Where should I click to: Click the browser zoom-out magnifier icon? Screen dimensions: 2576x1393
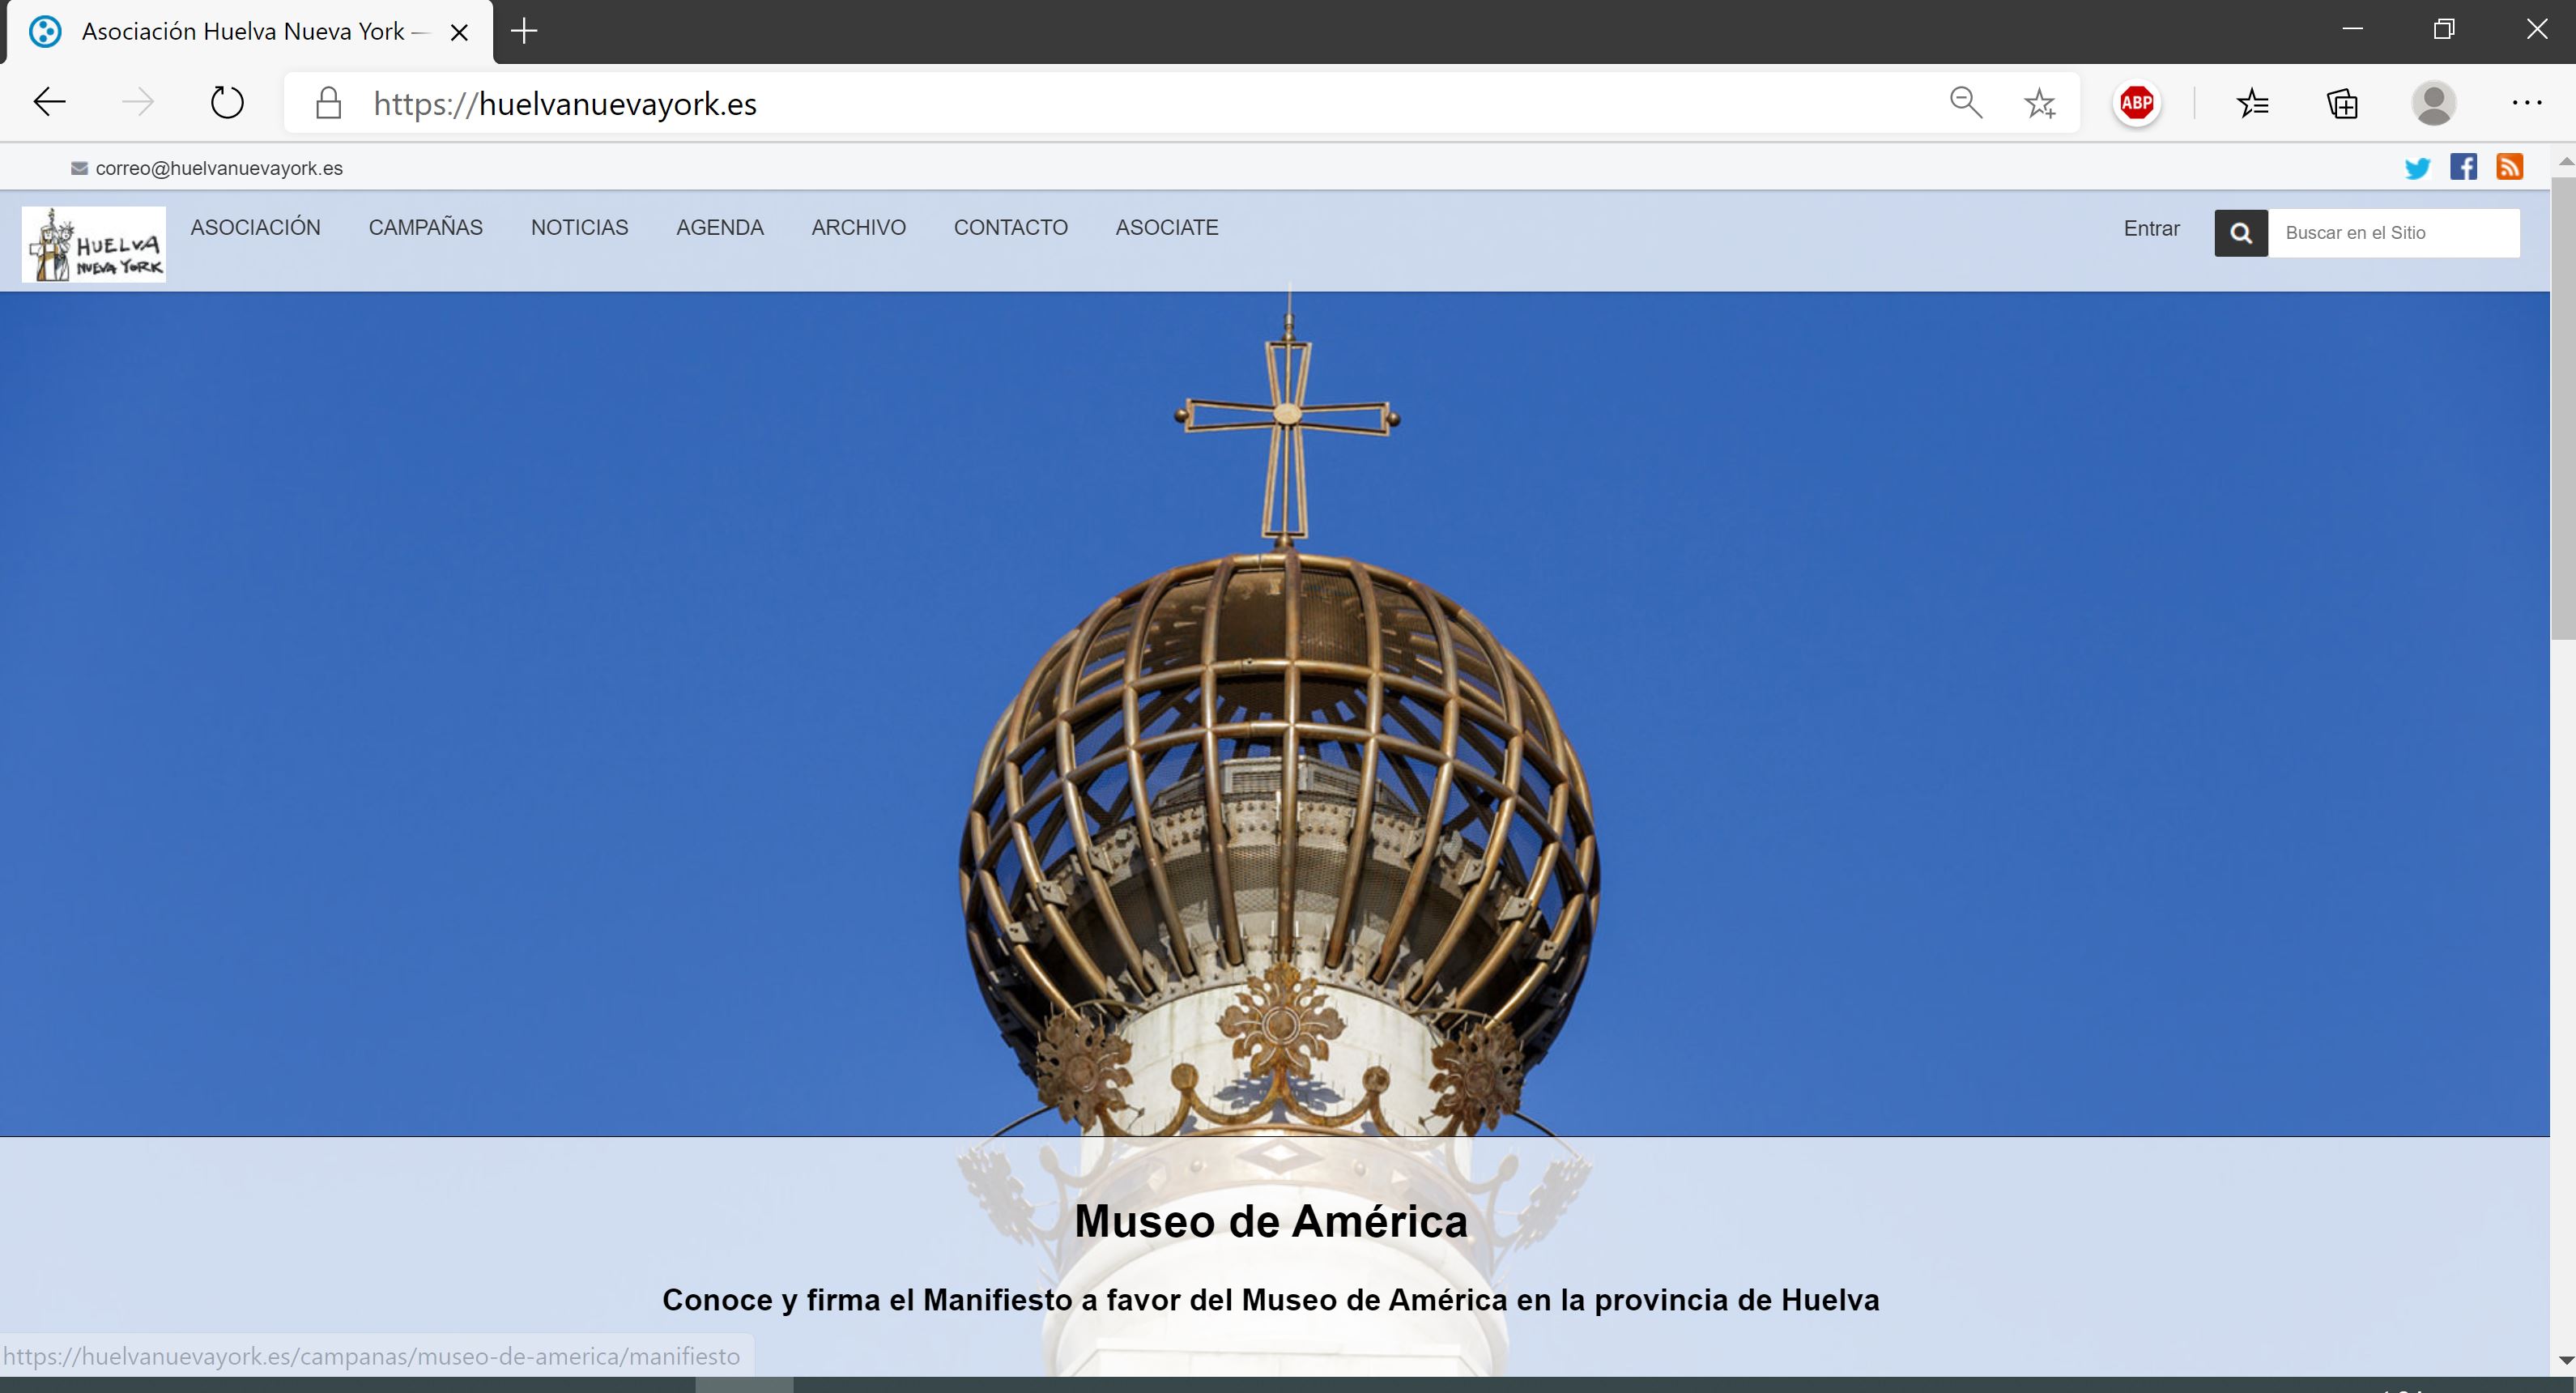click(x=1965, y=103)
